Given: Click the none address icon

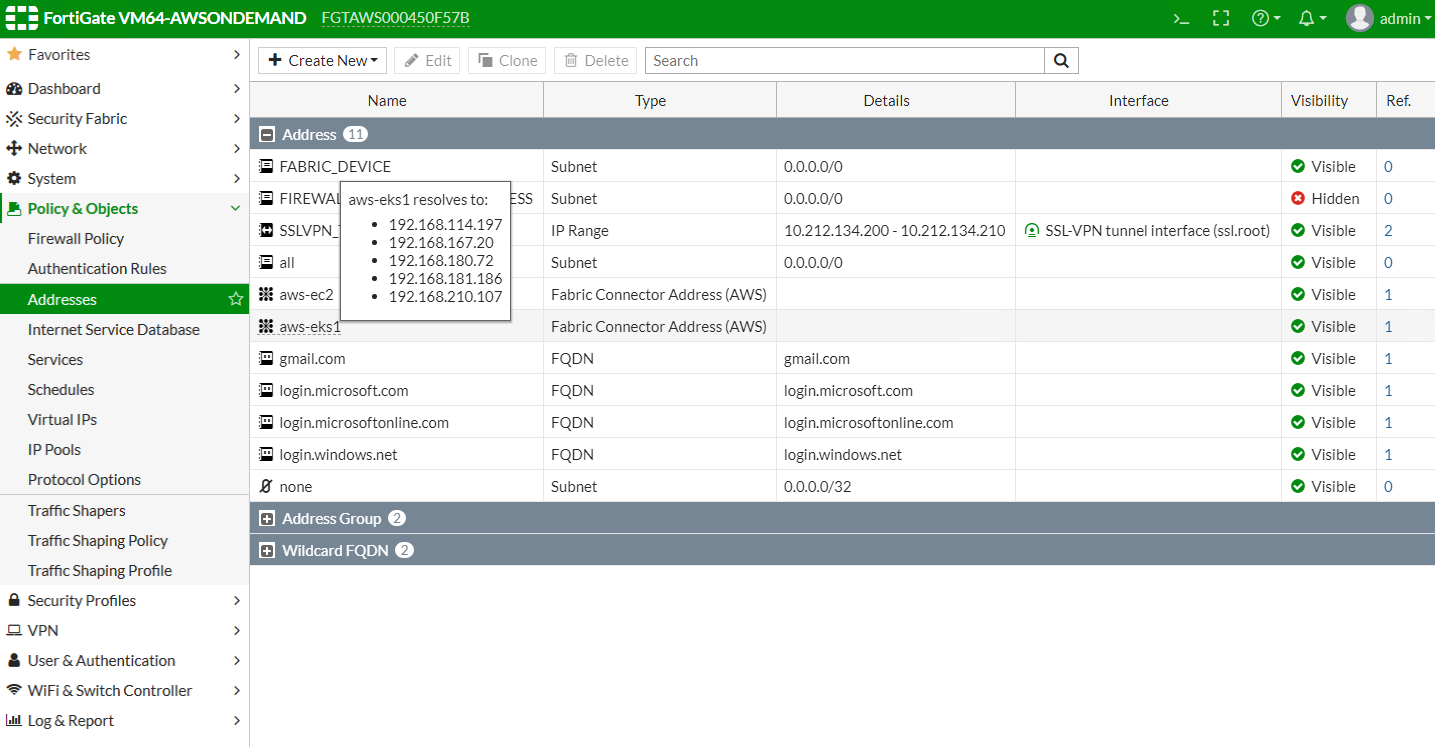Looking at the screenshot, I should point(266,487).
